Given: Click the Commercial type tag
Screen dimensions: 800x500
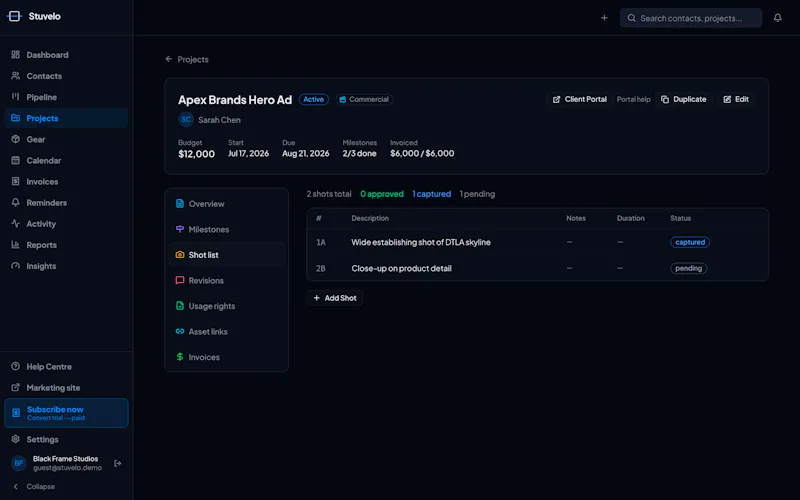Looking at the screenshot, I should [364, 99].
